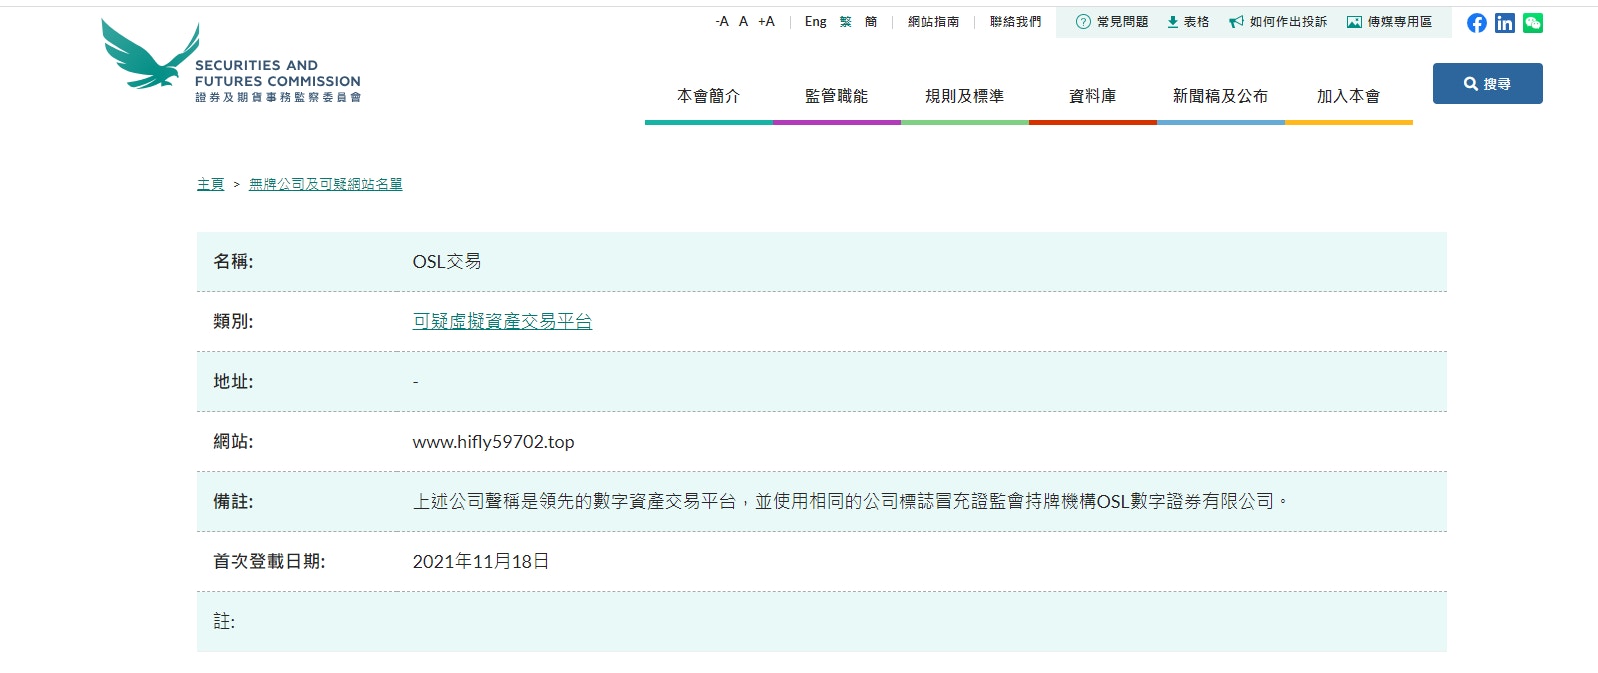Open 網站指南 site map link
This screenshot has height=673, width=1598.
[933, 21]
